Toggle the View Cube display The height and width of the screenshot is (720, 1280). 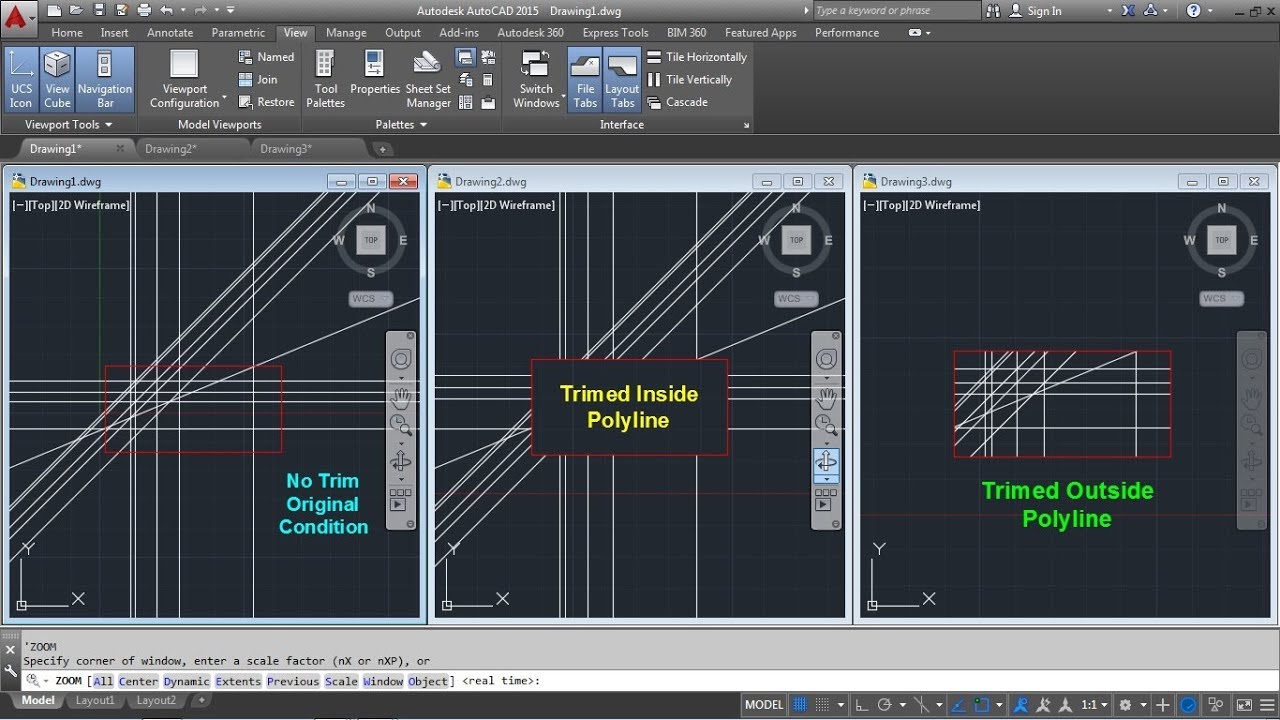[57, 79]
